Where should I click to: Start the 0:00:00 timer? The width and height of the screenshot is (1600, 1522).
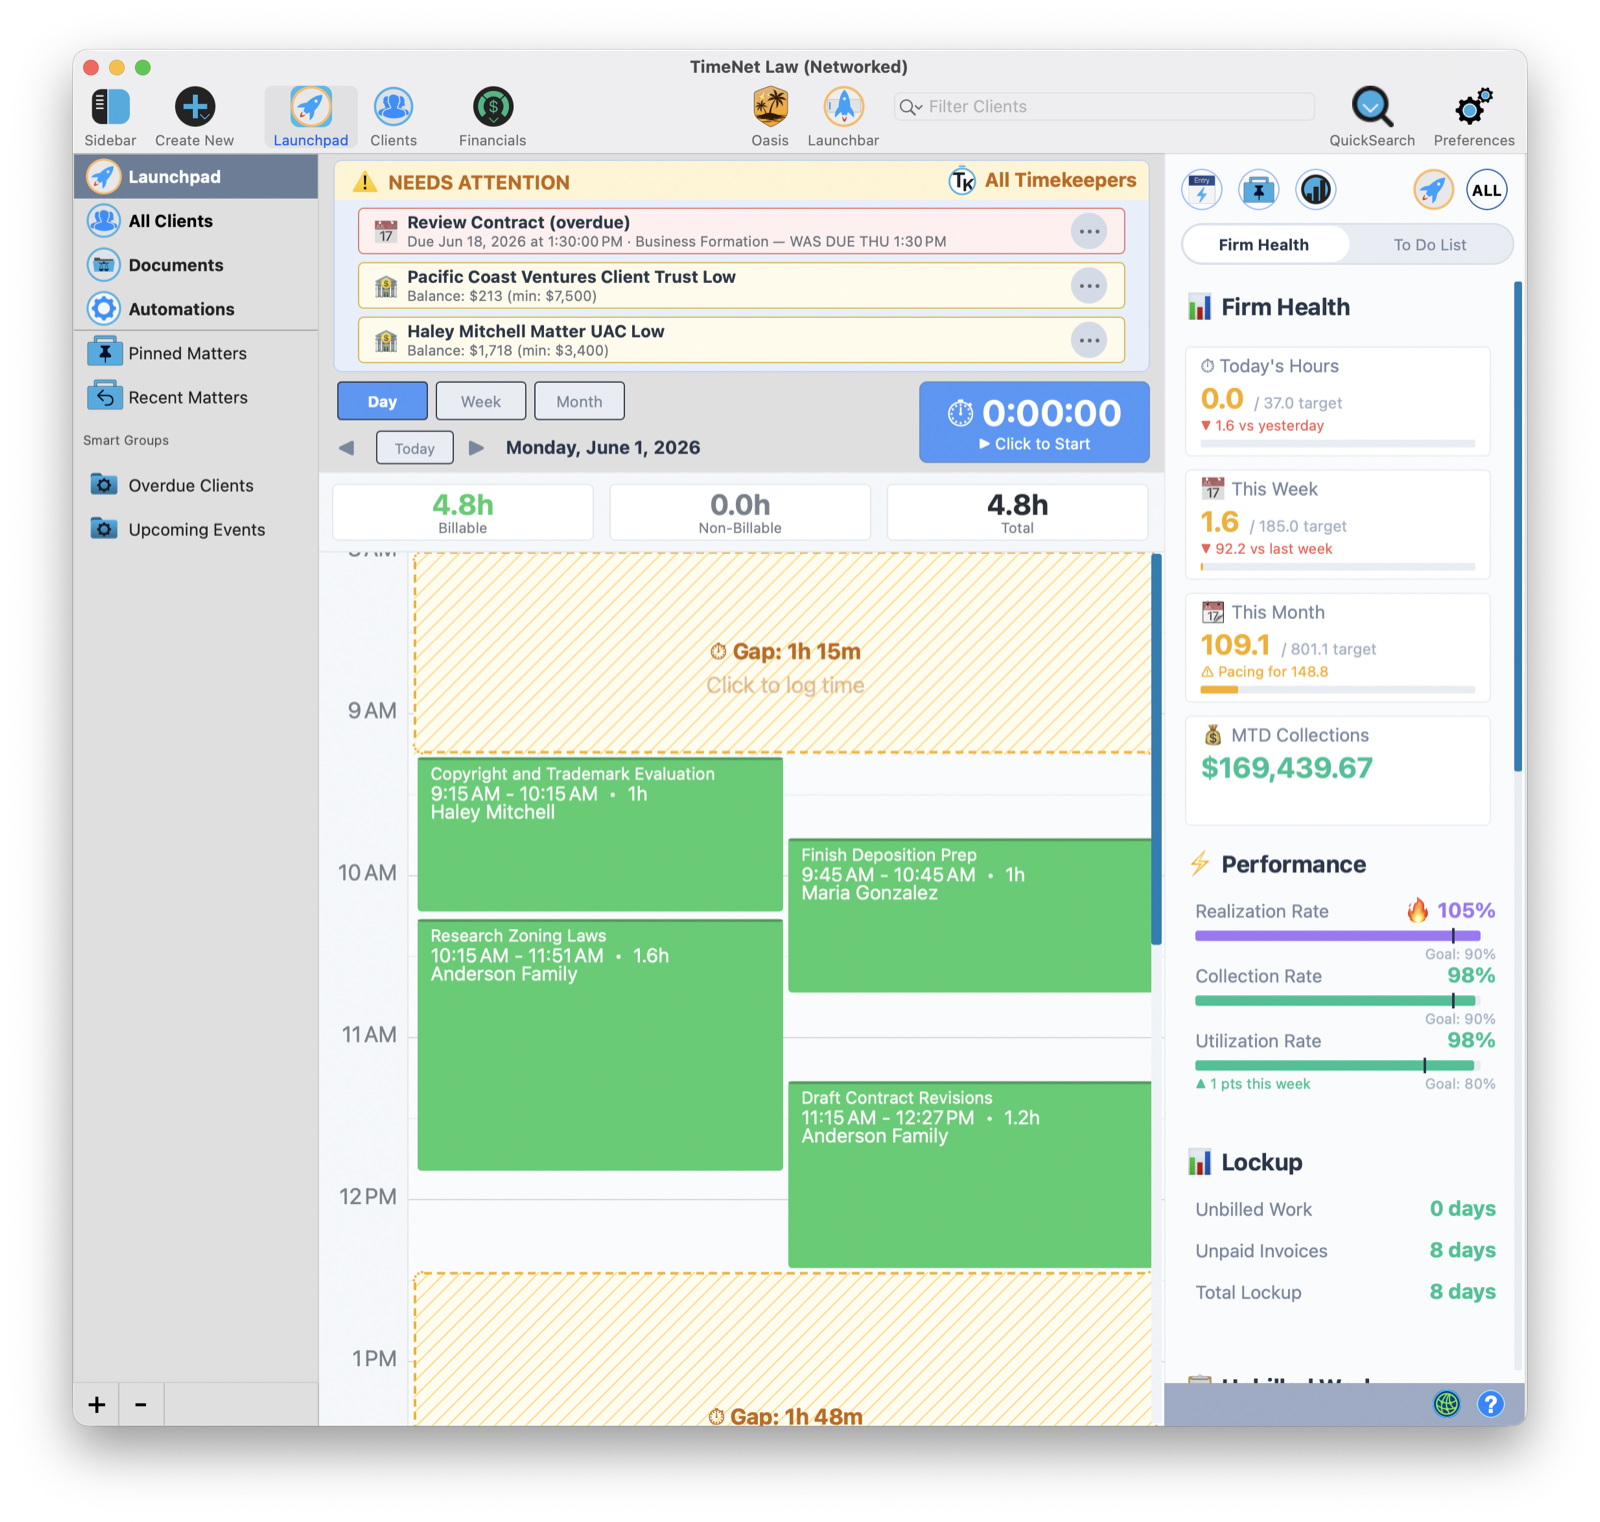pyautogui.click(x=1034, y=422)
